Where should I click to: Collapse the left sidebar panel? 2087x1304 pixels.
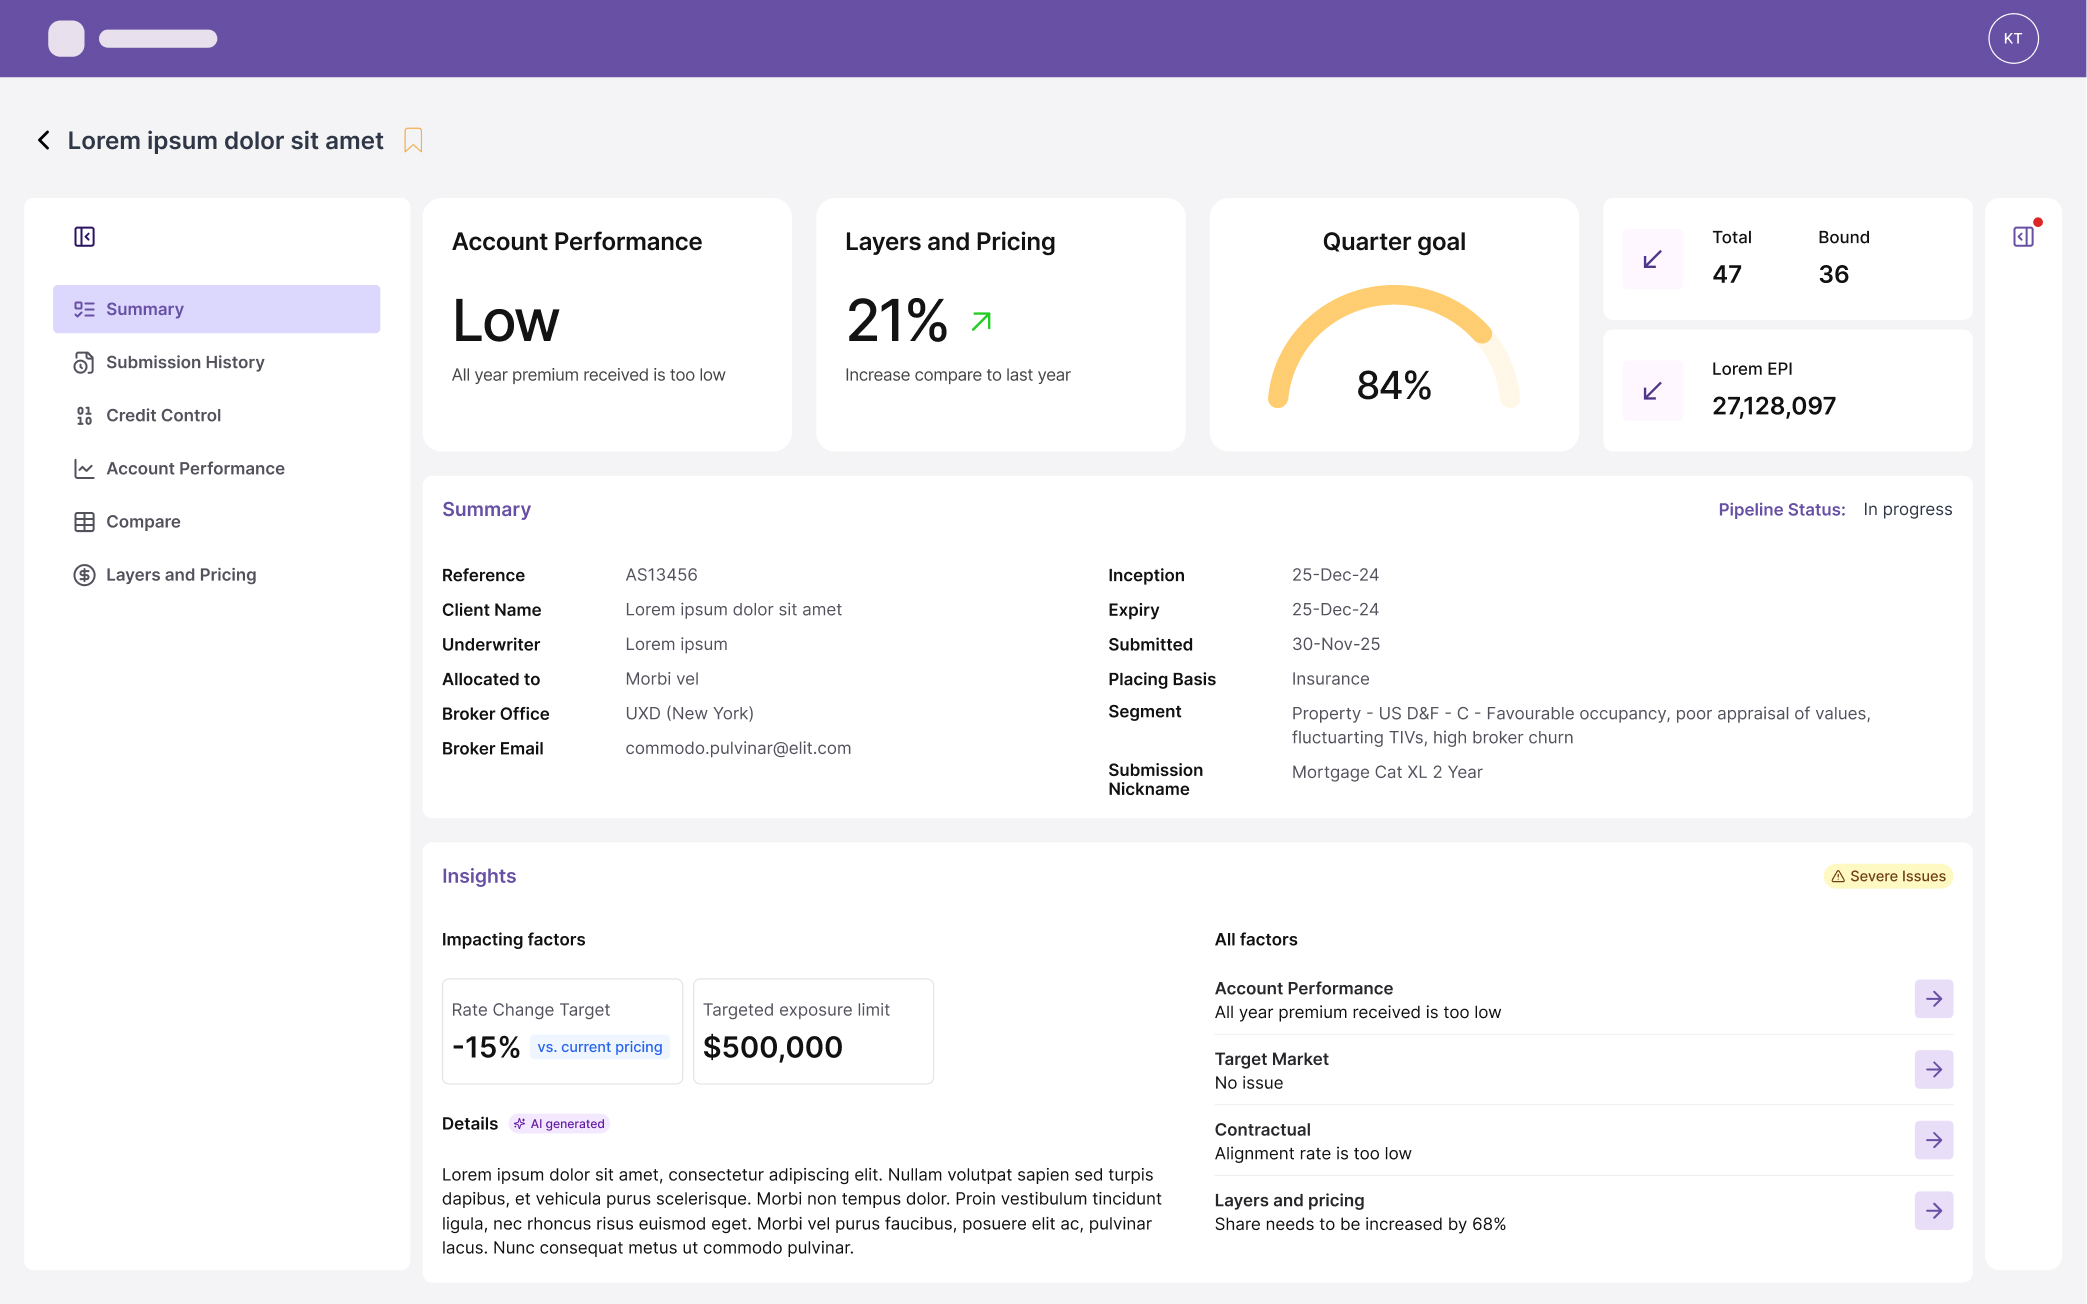[x=84, y=237]
